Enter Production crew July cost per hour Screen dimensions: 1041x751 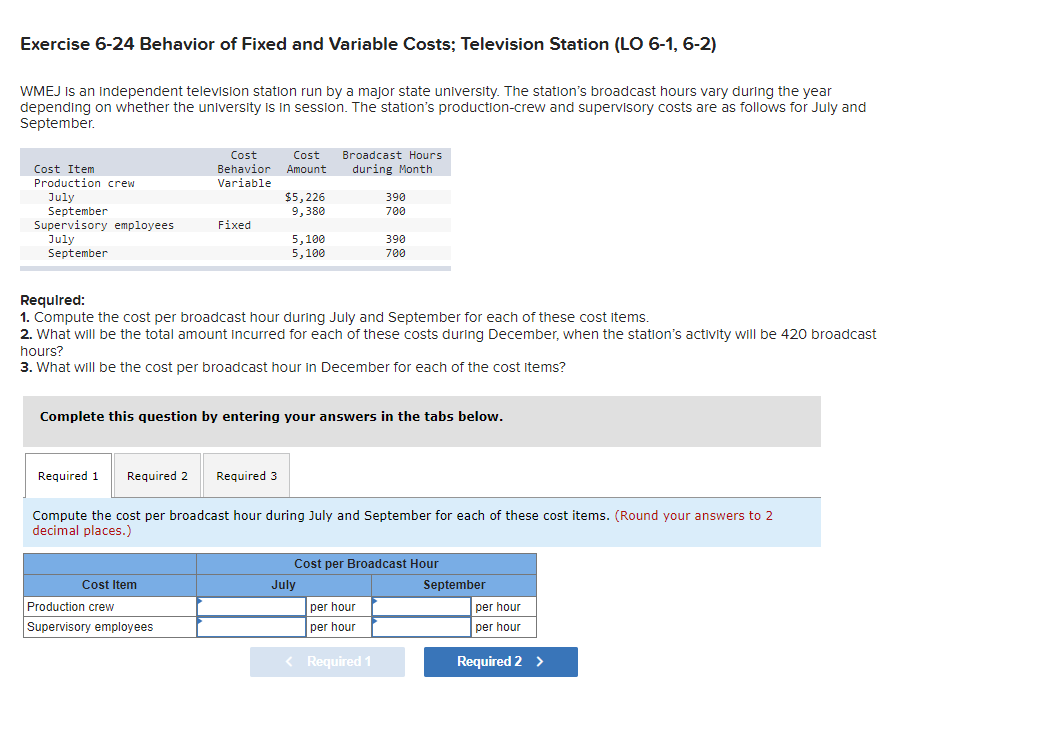tap(252, 606)
